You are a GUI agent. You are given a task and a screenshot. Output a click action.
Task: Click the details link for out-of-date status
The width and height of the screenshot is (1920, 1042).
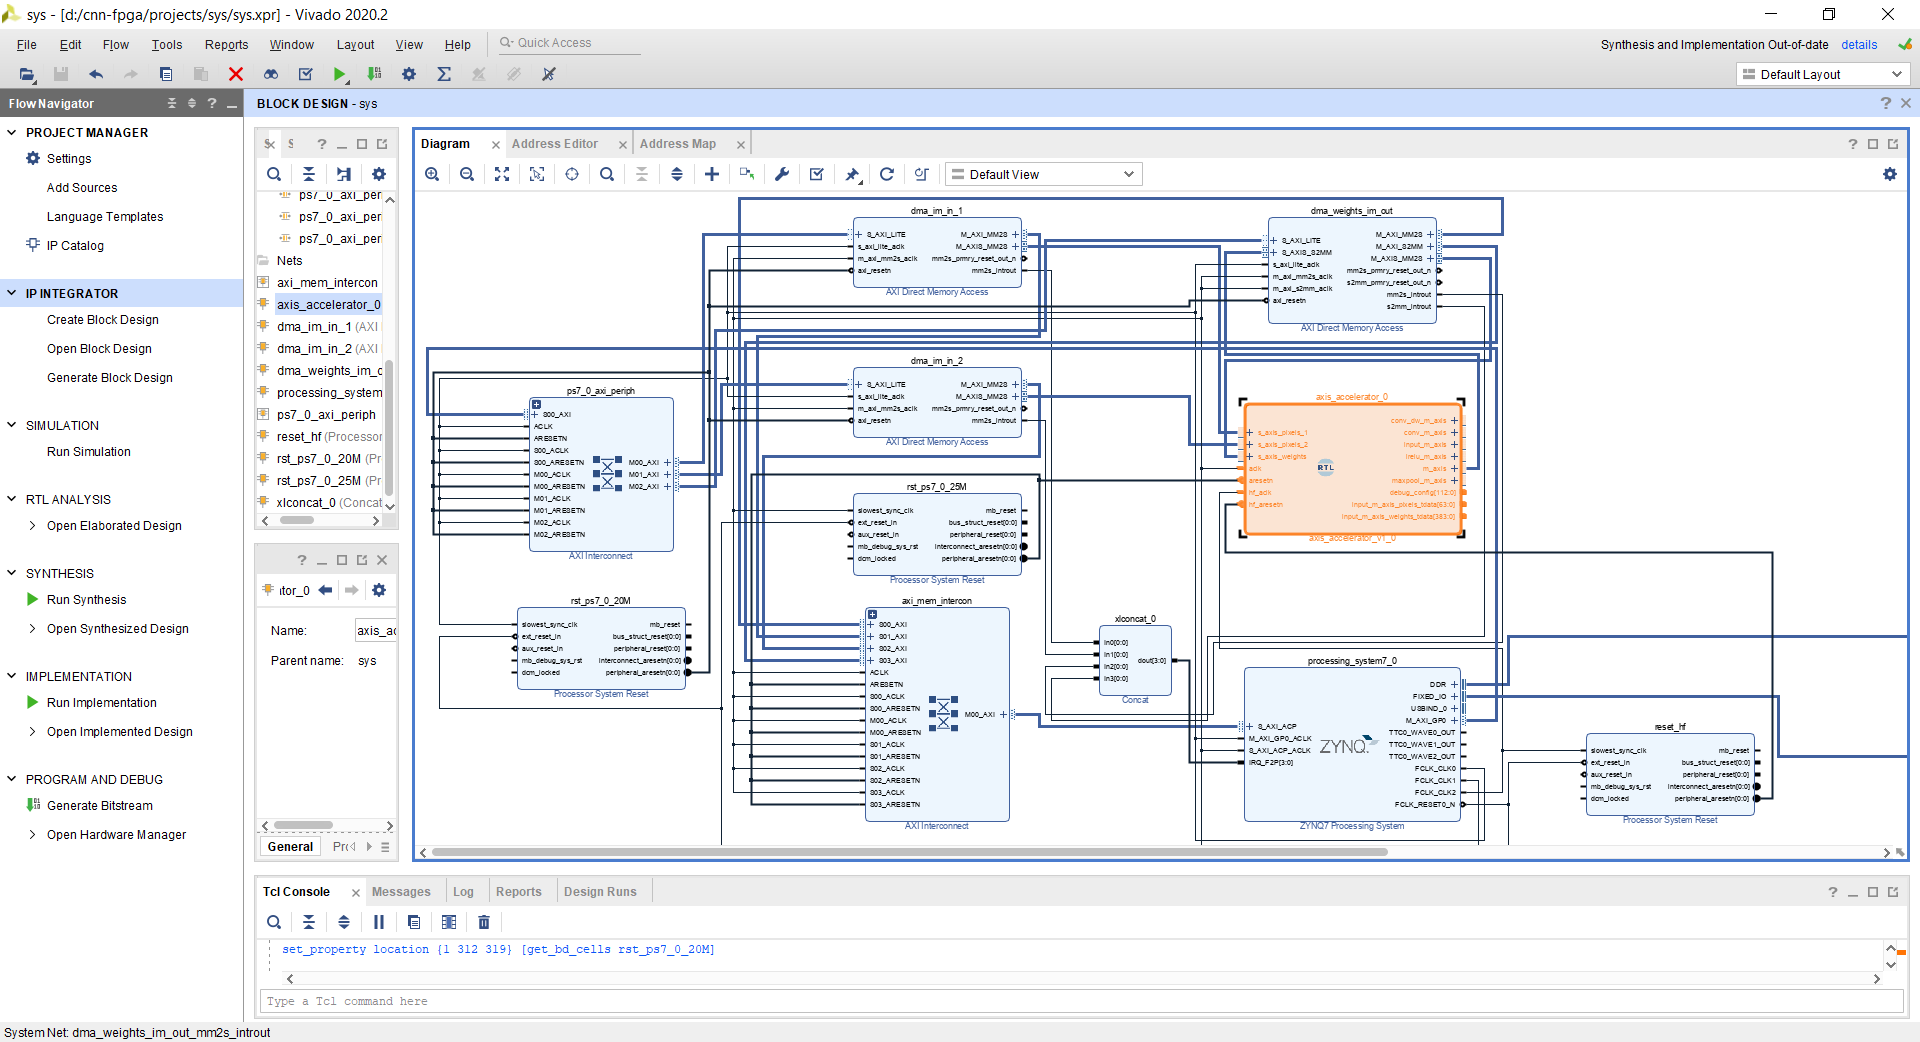[x=1859, y=45]
